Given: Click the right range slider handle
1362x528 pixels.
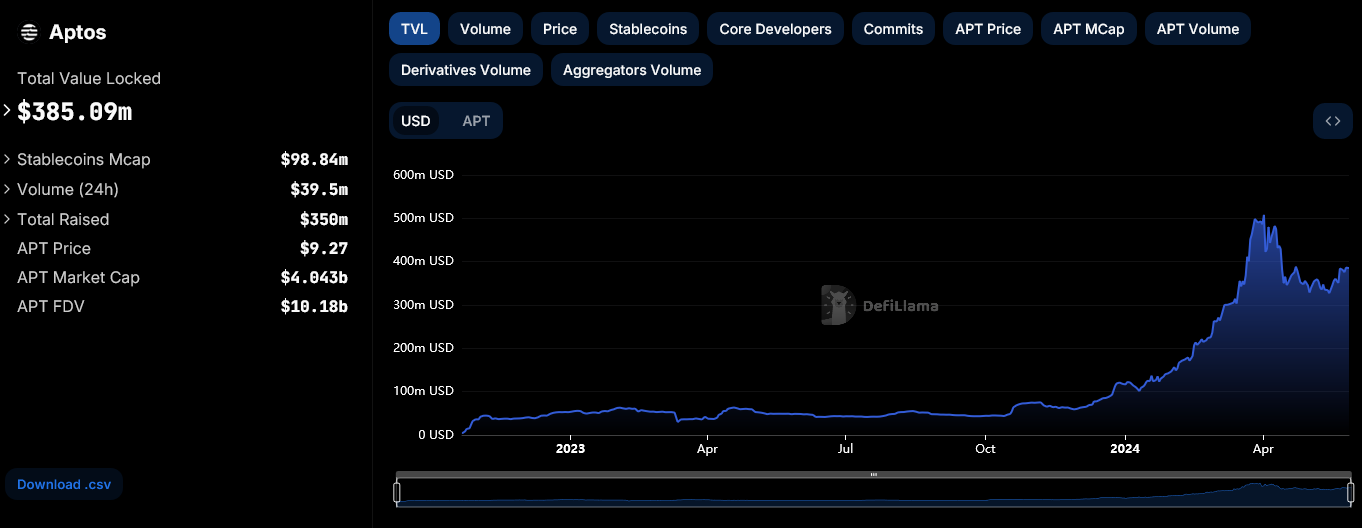Looking at the screenshot, I should [1350, 492].
